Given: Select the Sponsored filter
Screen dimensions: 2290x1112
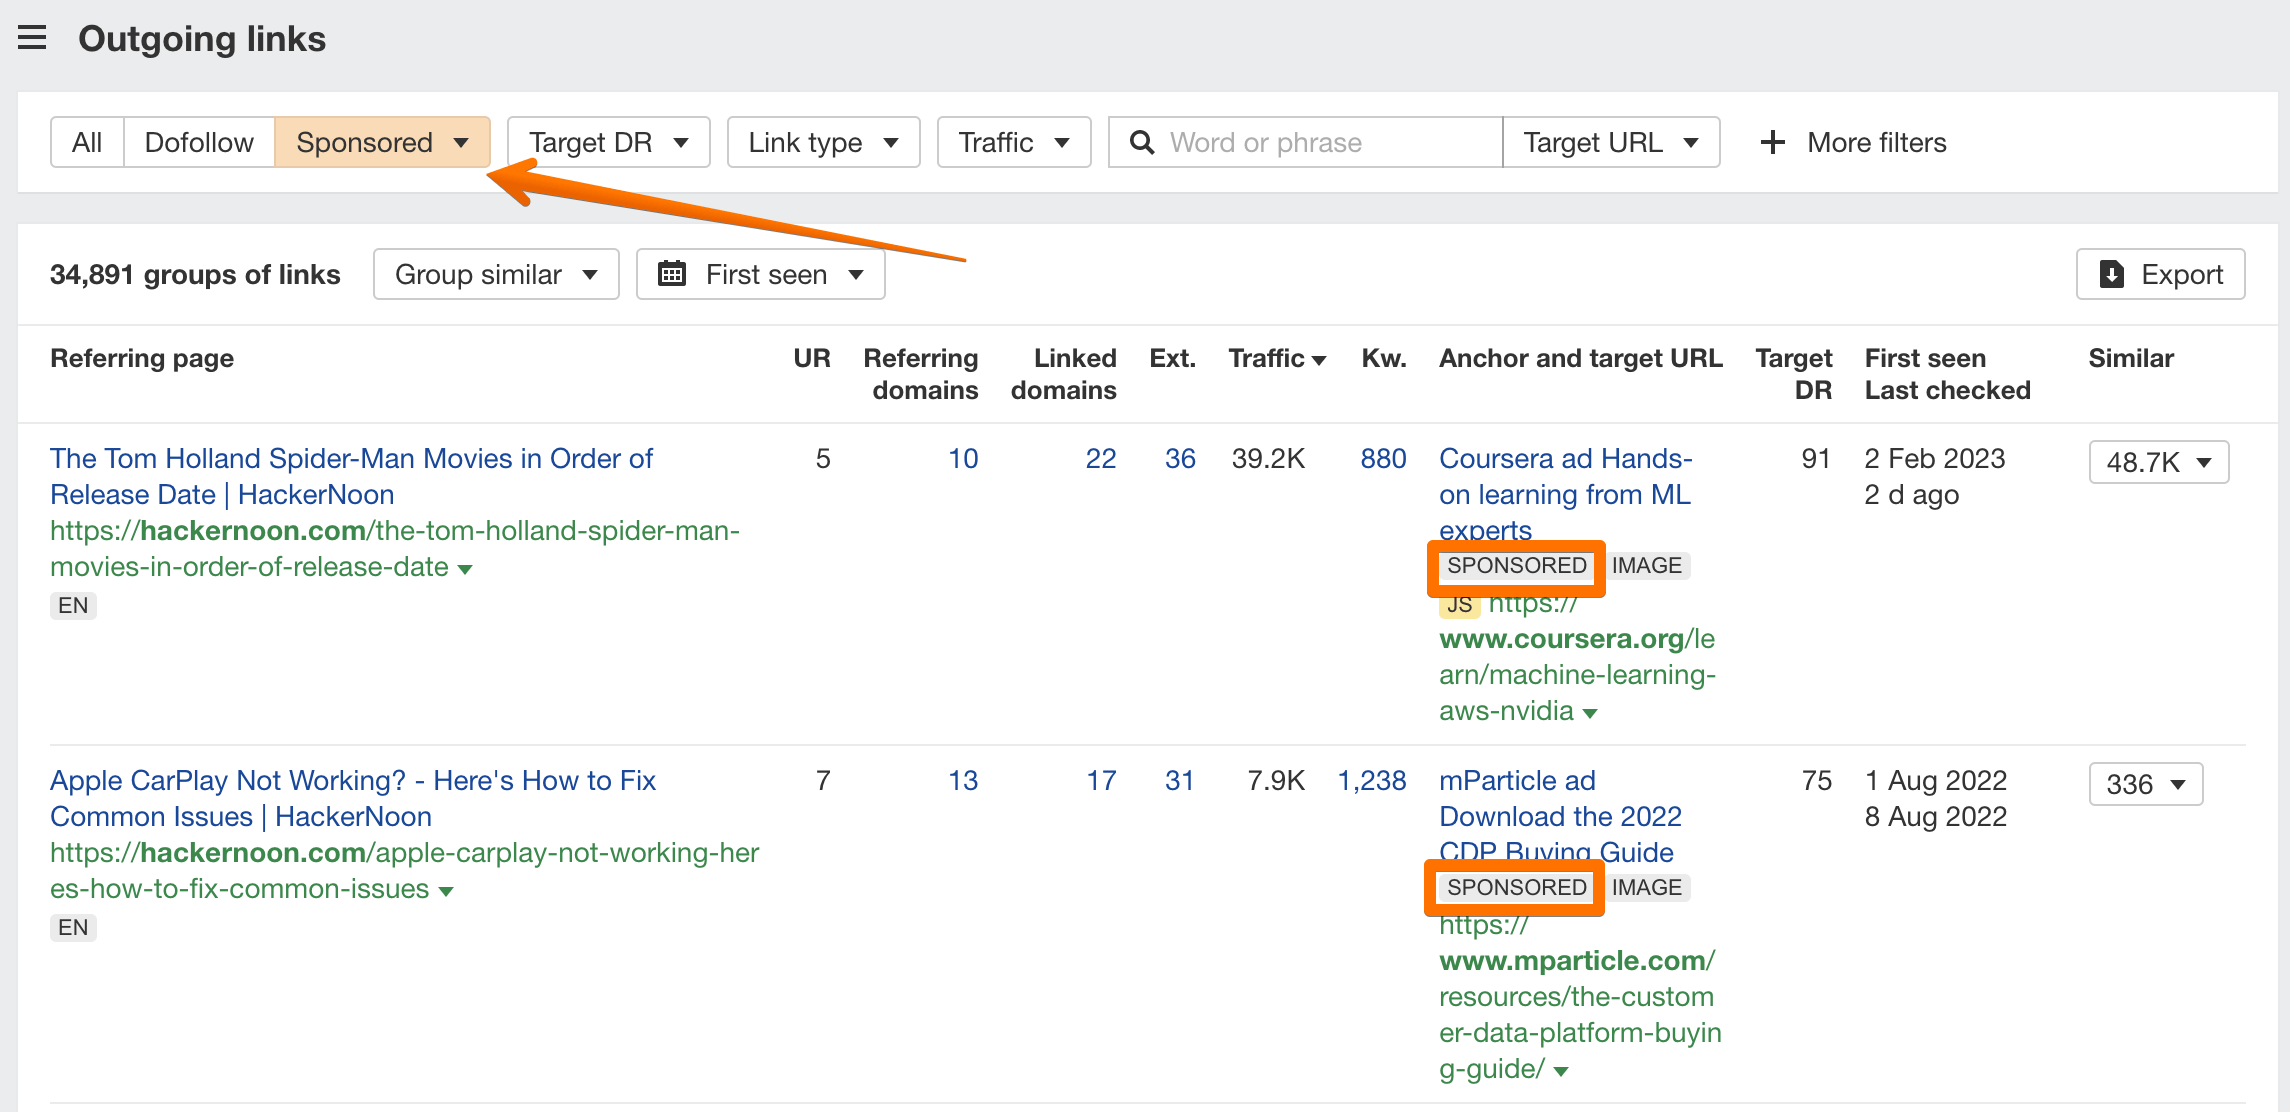Looking at the screenshot, I should tap(367, 142).
